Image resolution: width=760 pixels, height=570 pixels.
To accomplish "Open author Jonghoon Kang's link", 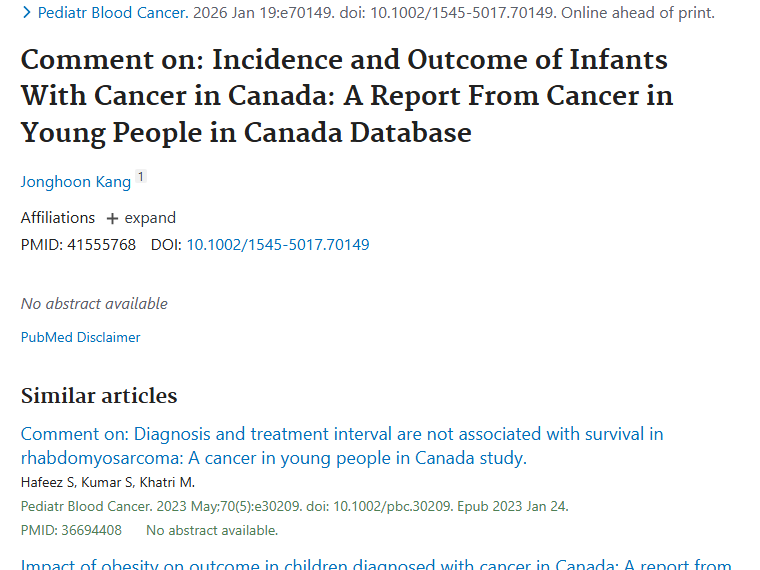I will click(x=76, y=181).
